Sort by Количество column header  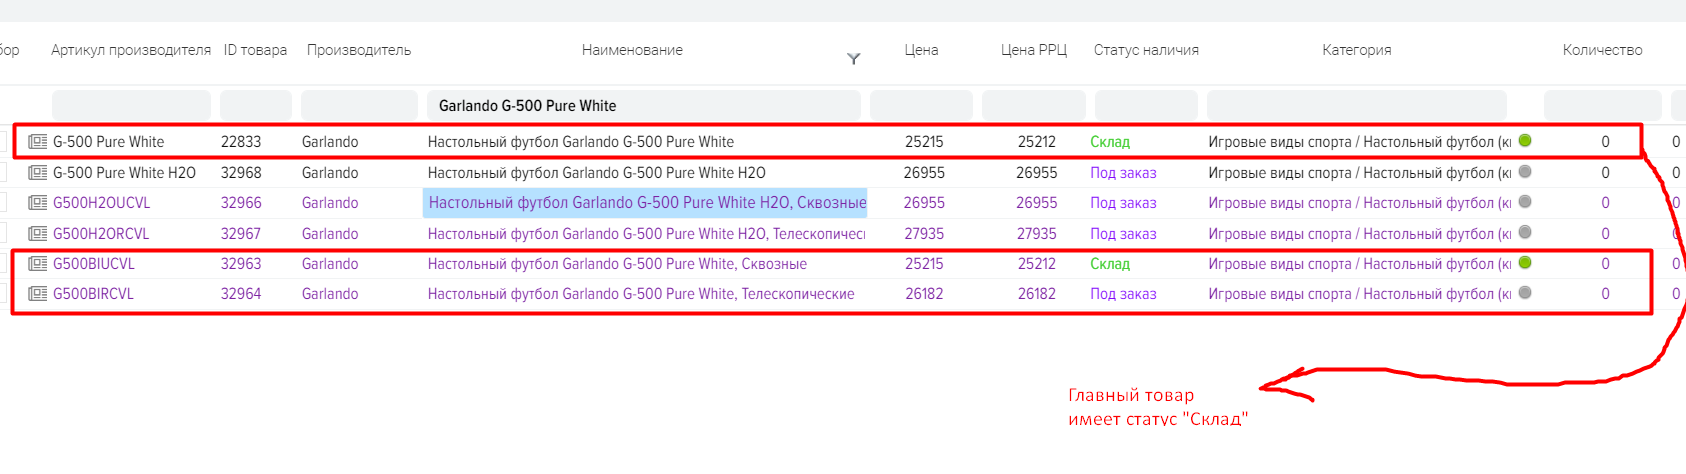coord(1603,50)
